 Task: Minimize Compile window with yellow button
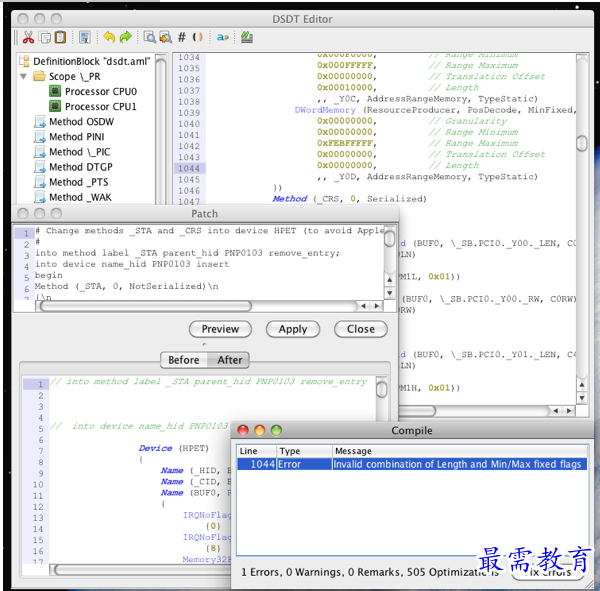pyautogui.click(x=259, y=430)
